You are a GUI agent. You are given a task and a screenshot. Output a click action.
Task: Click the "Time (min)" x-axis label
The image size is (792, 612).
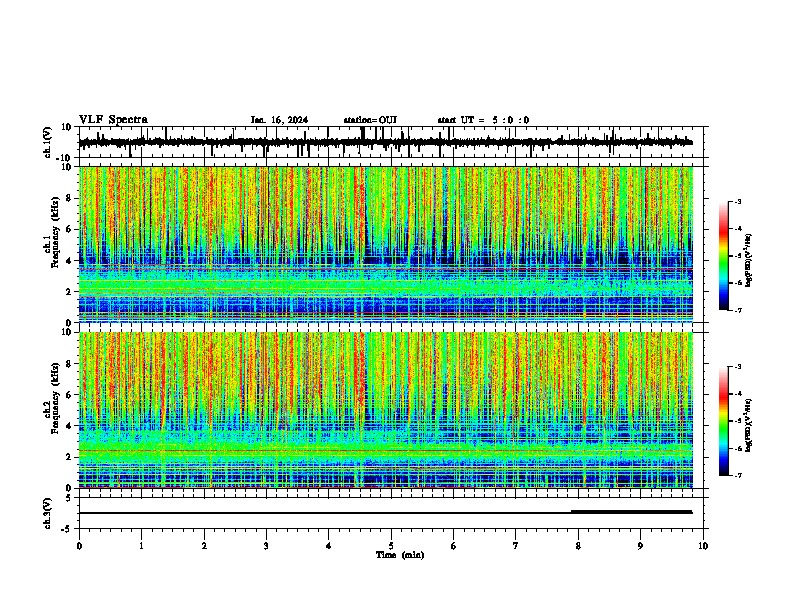tap(400, 555)
